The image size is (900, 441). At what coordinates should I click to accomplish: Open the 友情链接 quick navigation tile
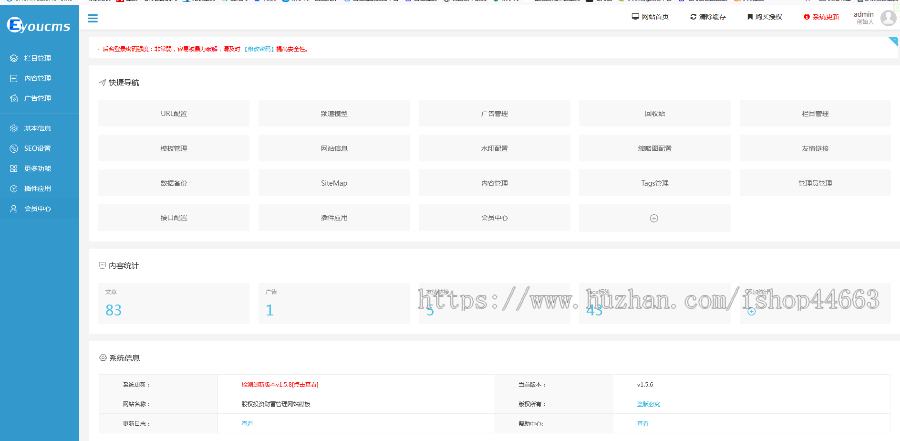(x=815, y=148)
